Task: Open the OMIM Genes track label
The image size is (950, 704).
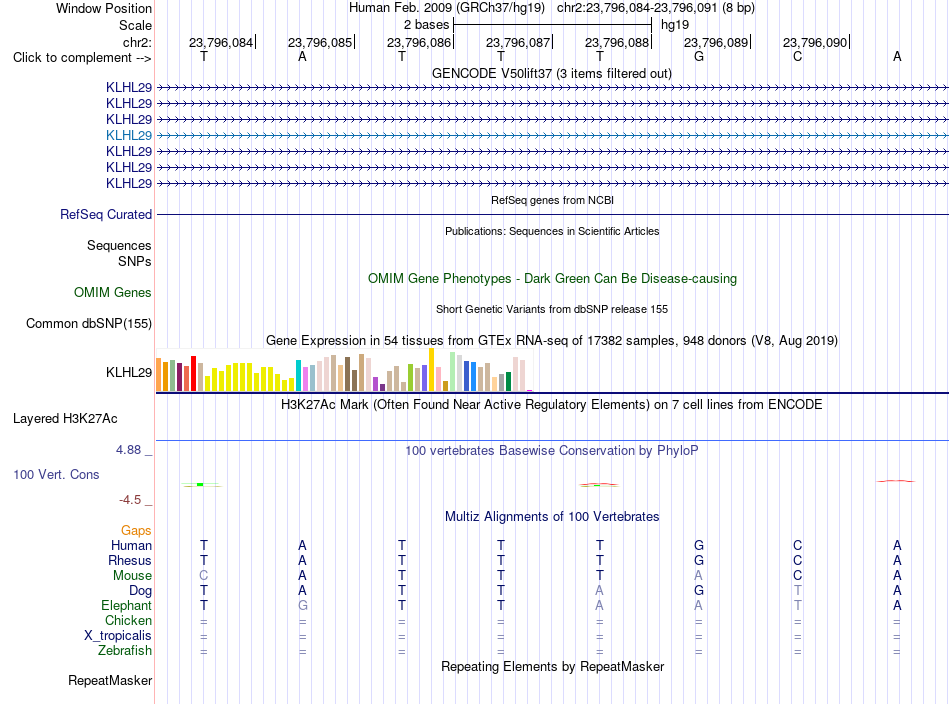Action: point(113,293)
